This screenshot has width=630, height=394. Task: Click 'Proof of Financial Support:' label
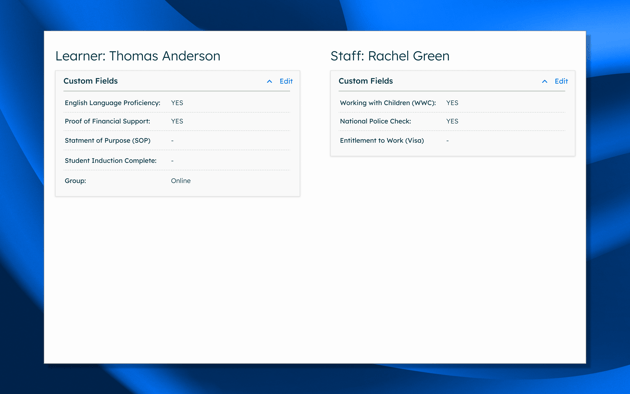point(107,121)
